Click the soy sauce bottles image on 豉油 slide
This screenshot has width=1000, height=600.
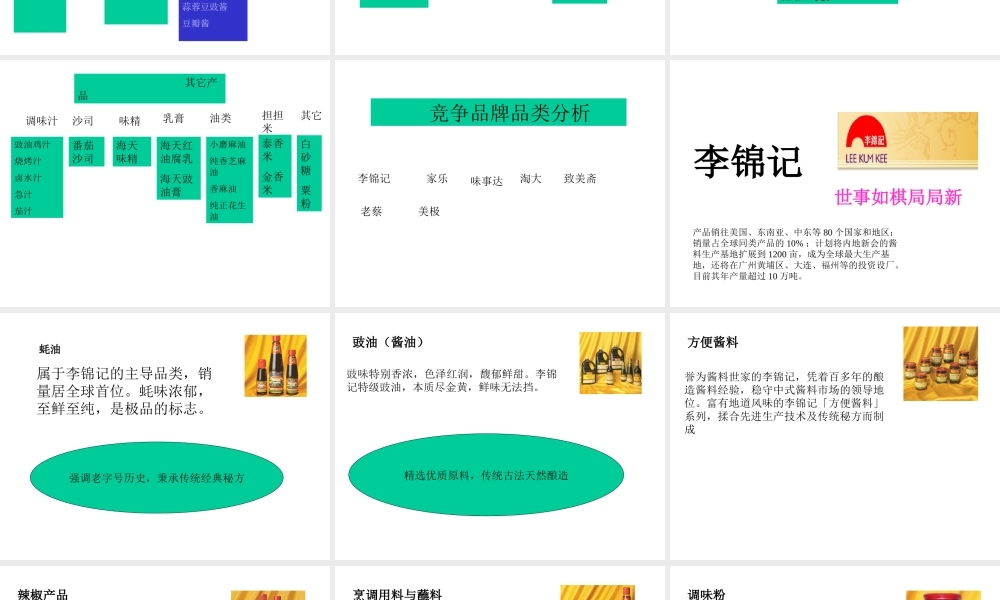tap(610, 363)
